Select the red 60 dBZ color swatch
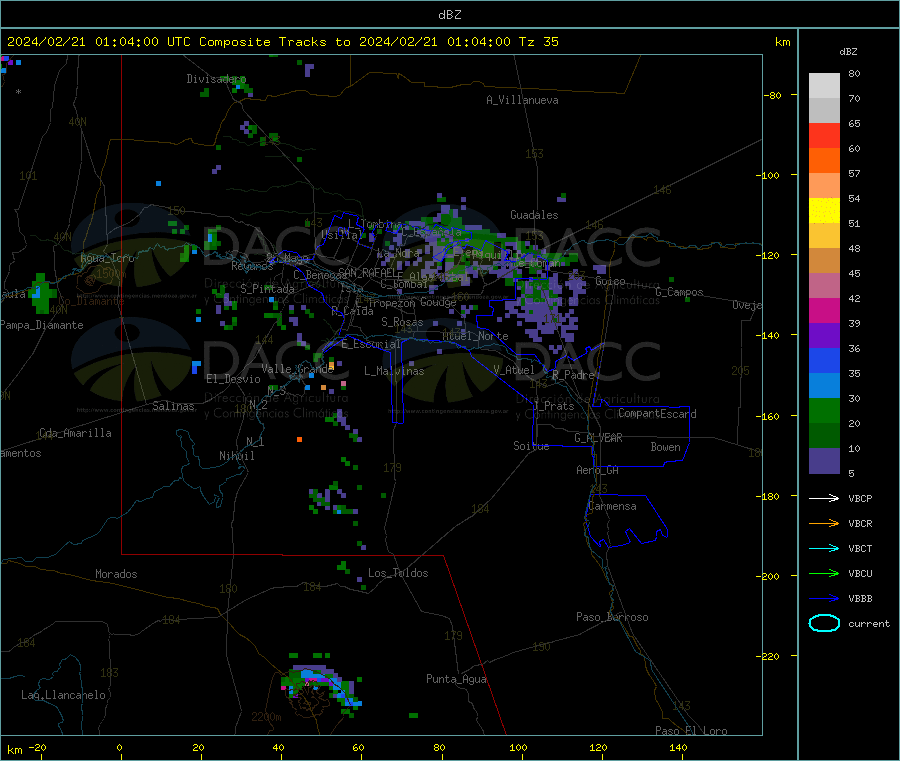This screenshot has height=761, width=900. [824, 135]
